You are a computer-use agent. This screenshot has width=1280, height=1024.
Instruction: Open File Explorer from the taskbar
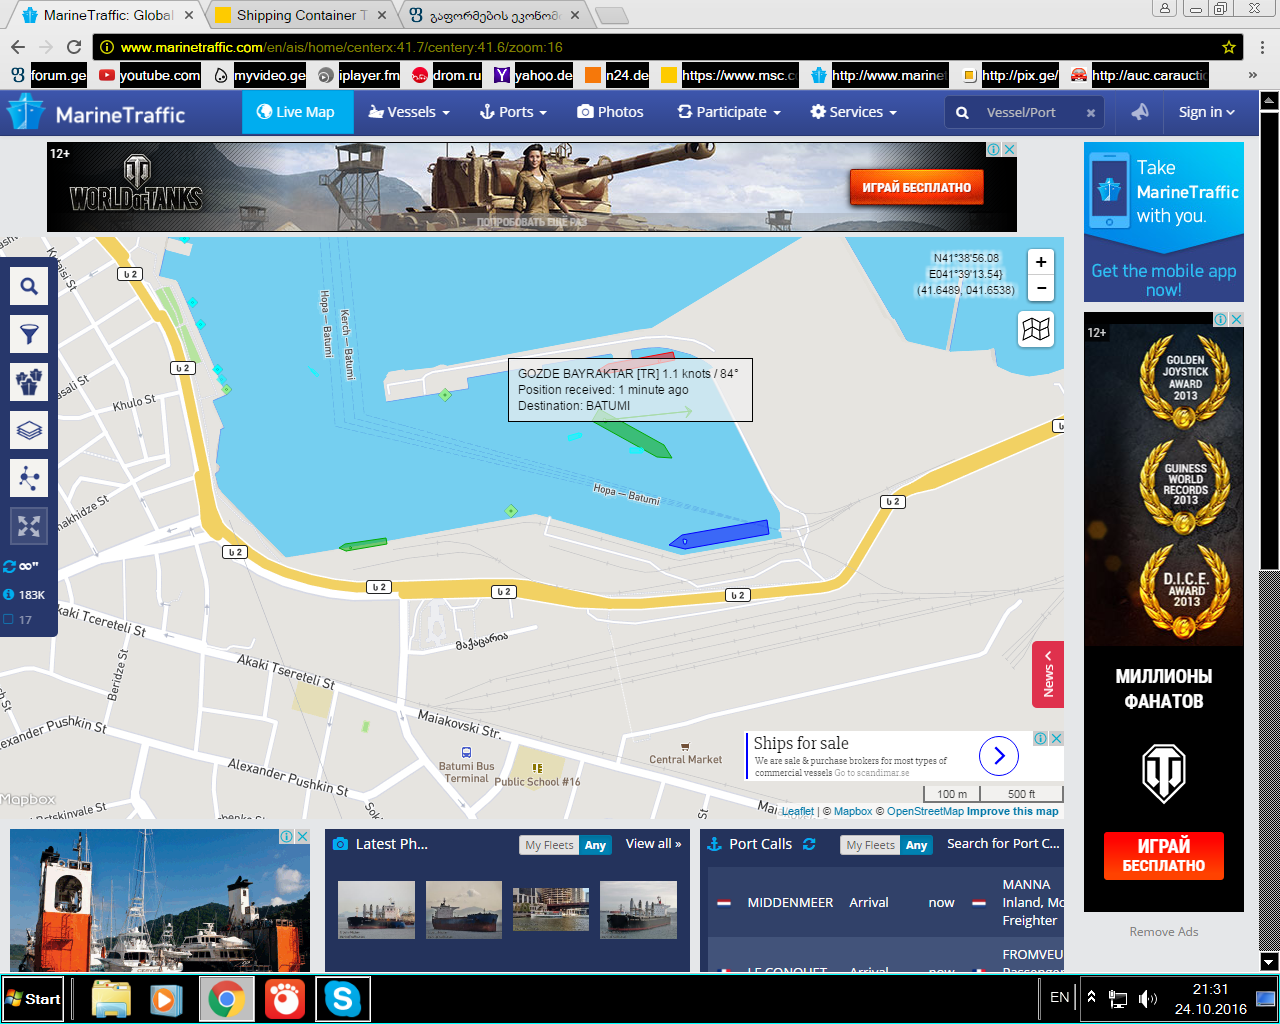[x=111, y=999]
